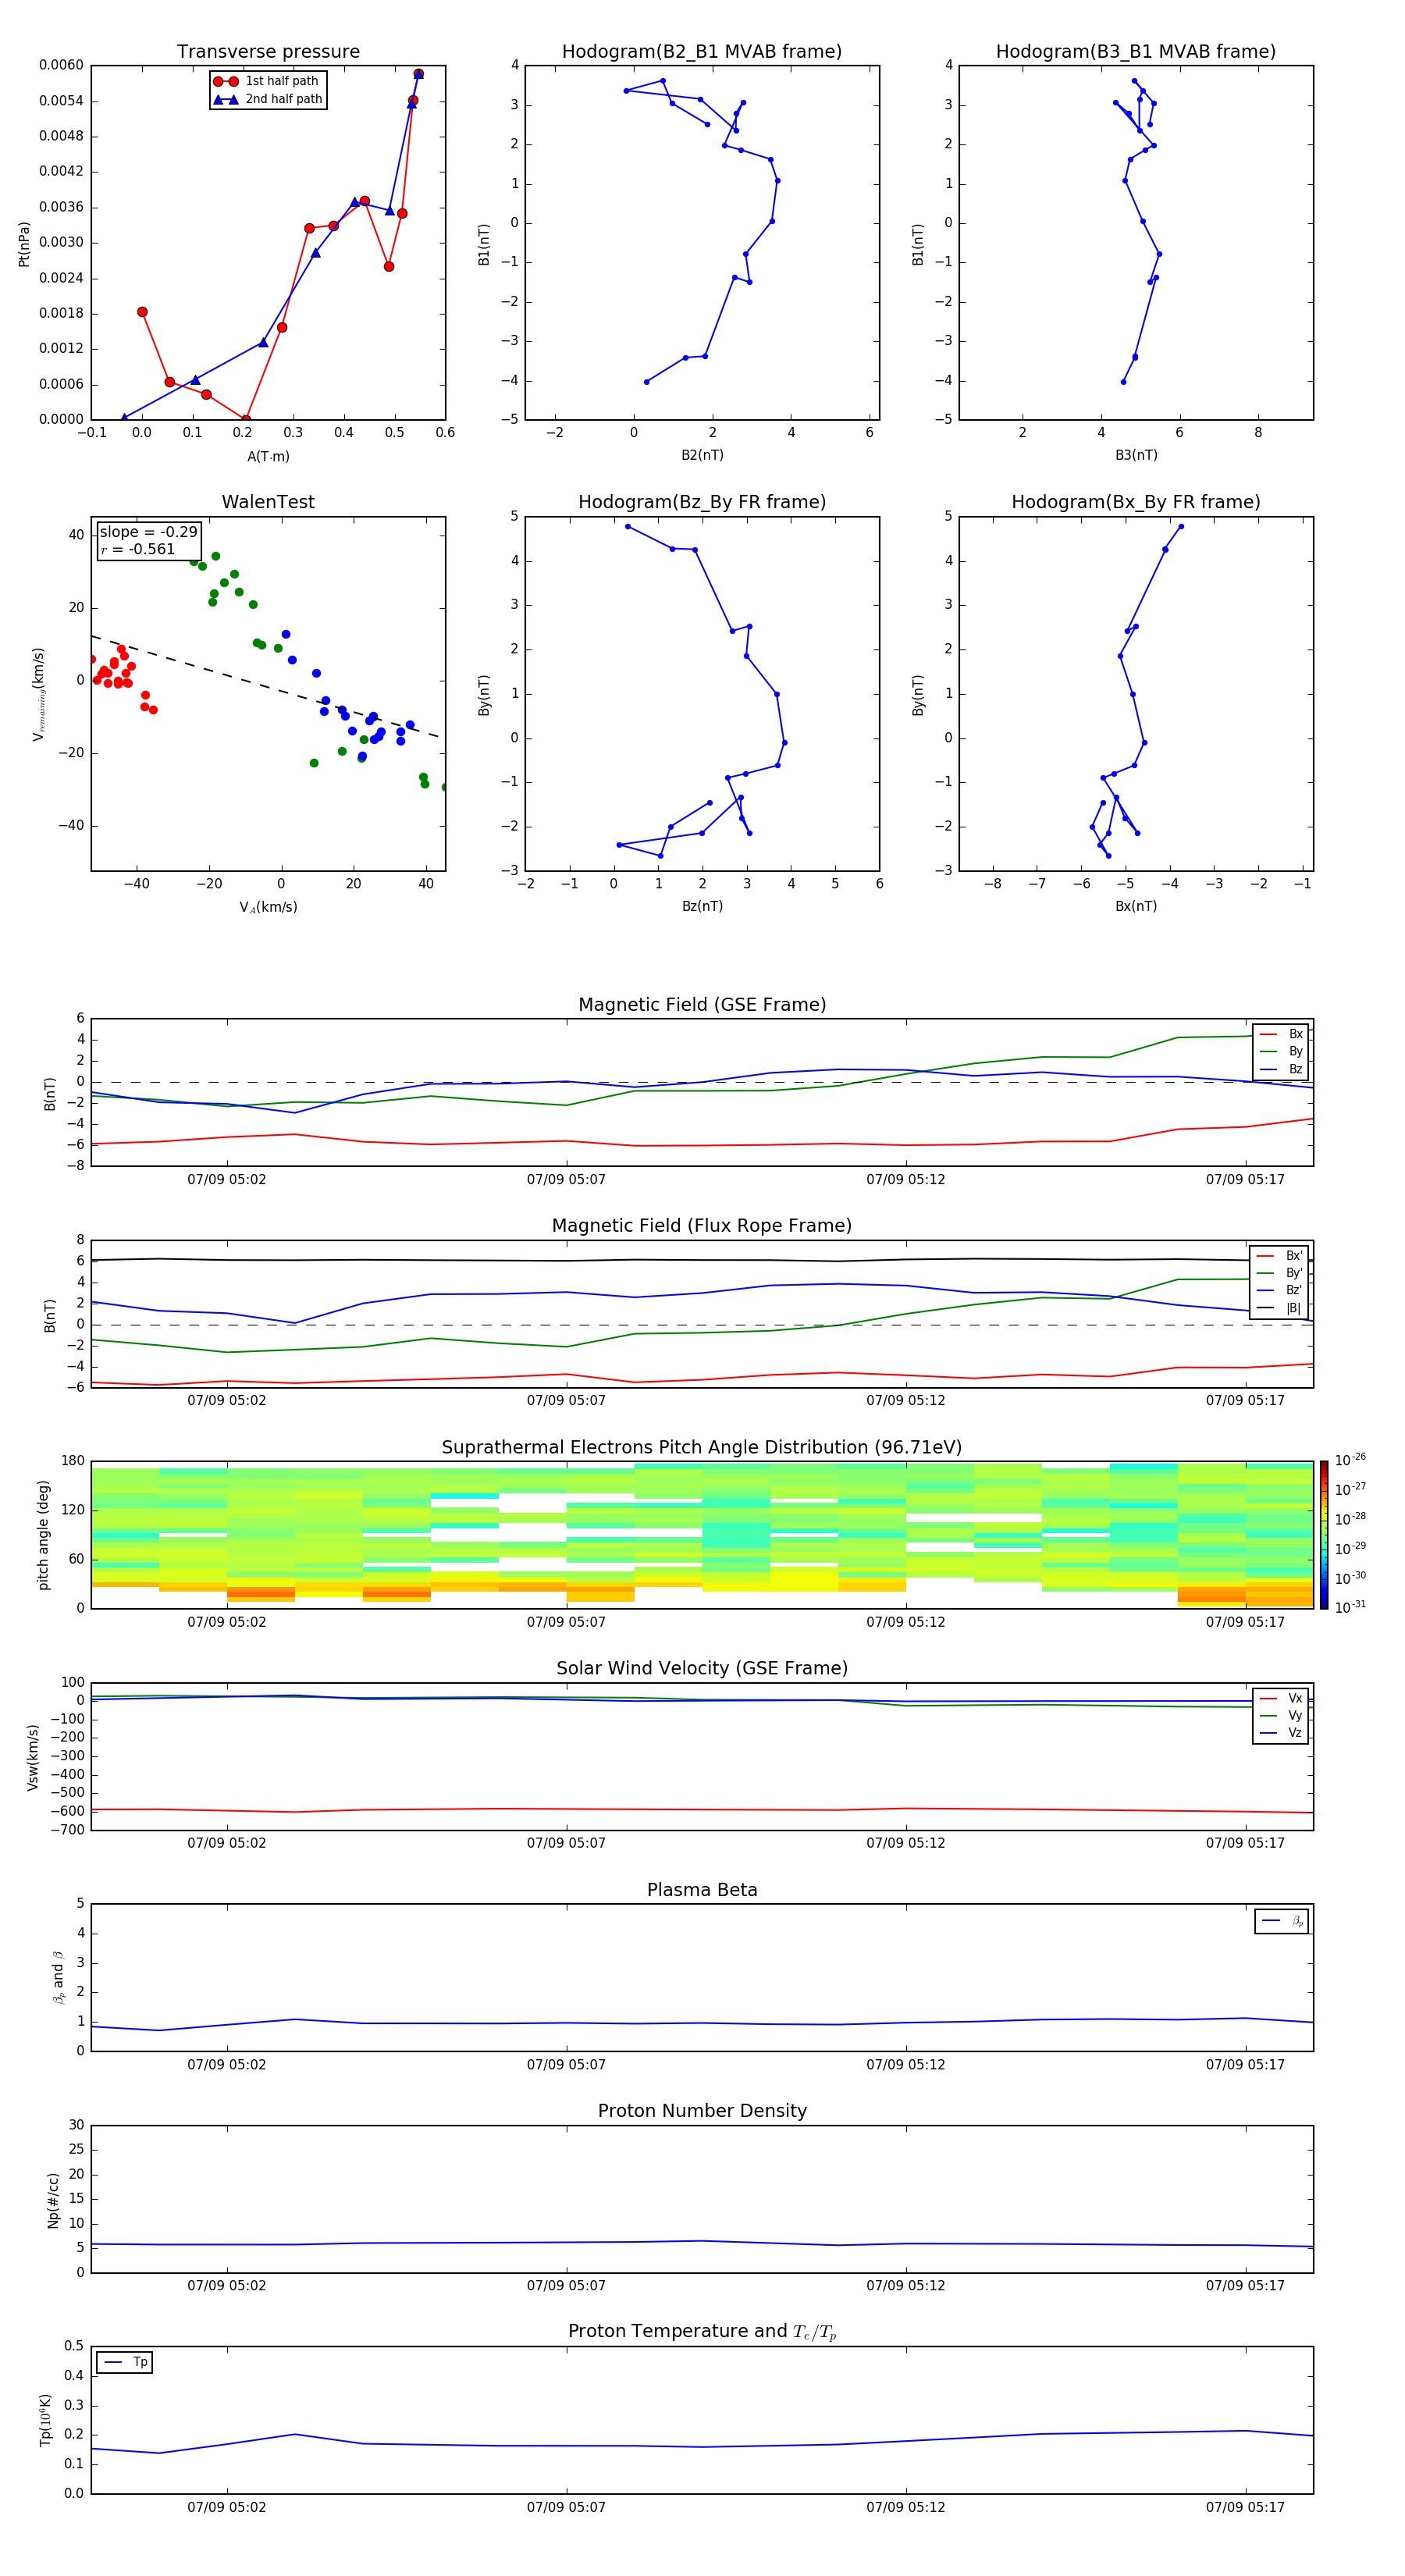Click '1st half path' legend entry
The height and width of the screenshot is (2576, 1405).
point(266,81)
